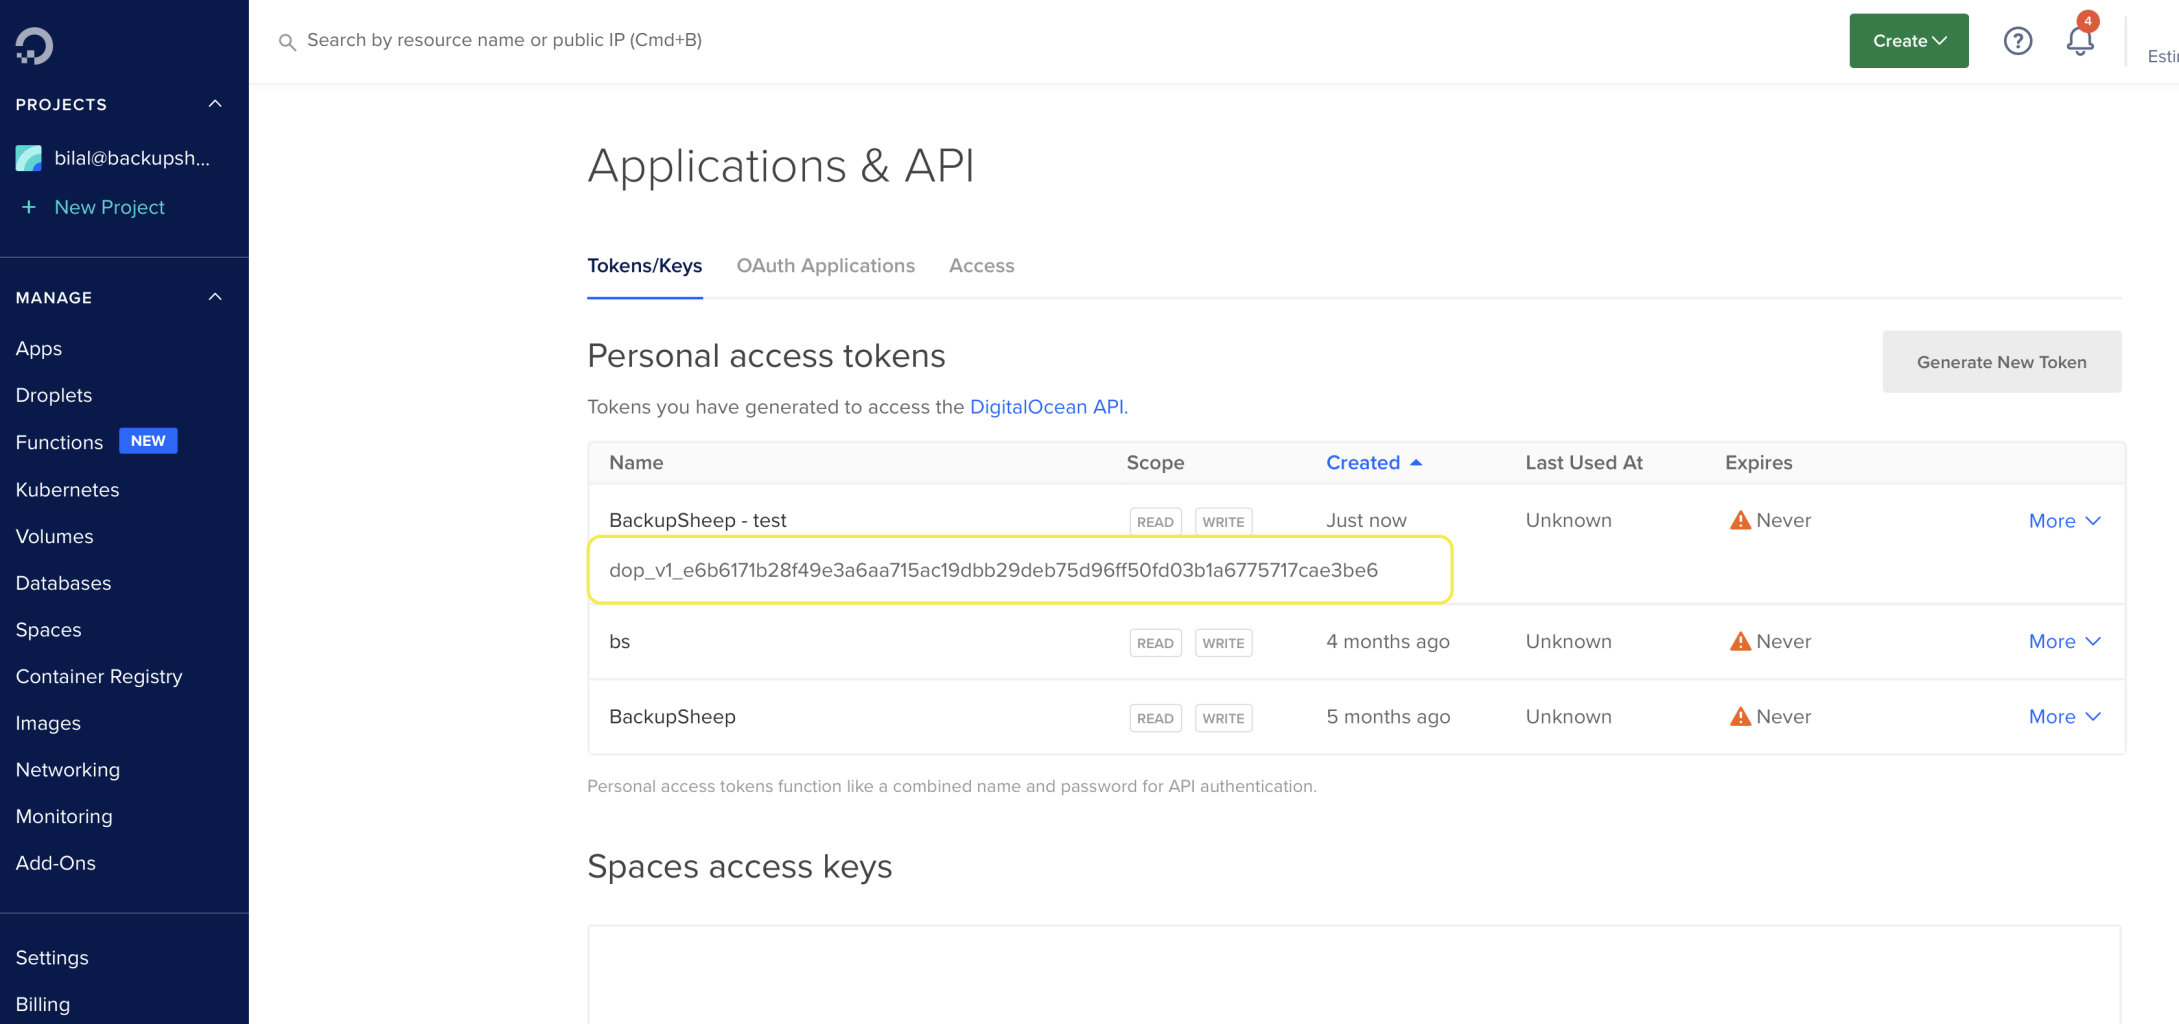Expand More options for the BackupSheep token
Screen dimensions: 2179x1024
point(2064,716)
